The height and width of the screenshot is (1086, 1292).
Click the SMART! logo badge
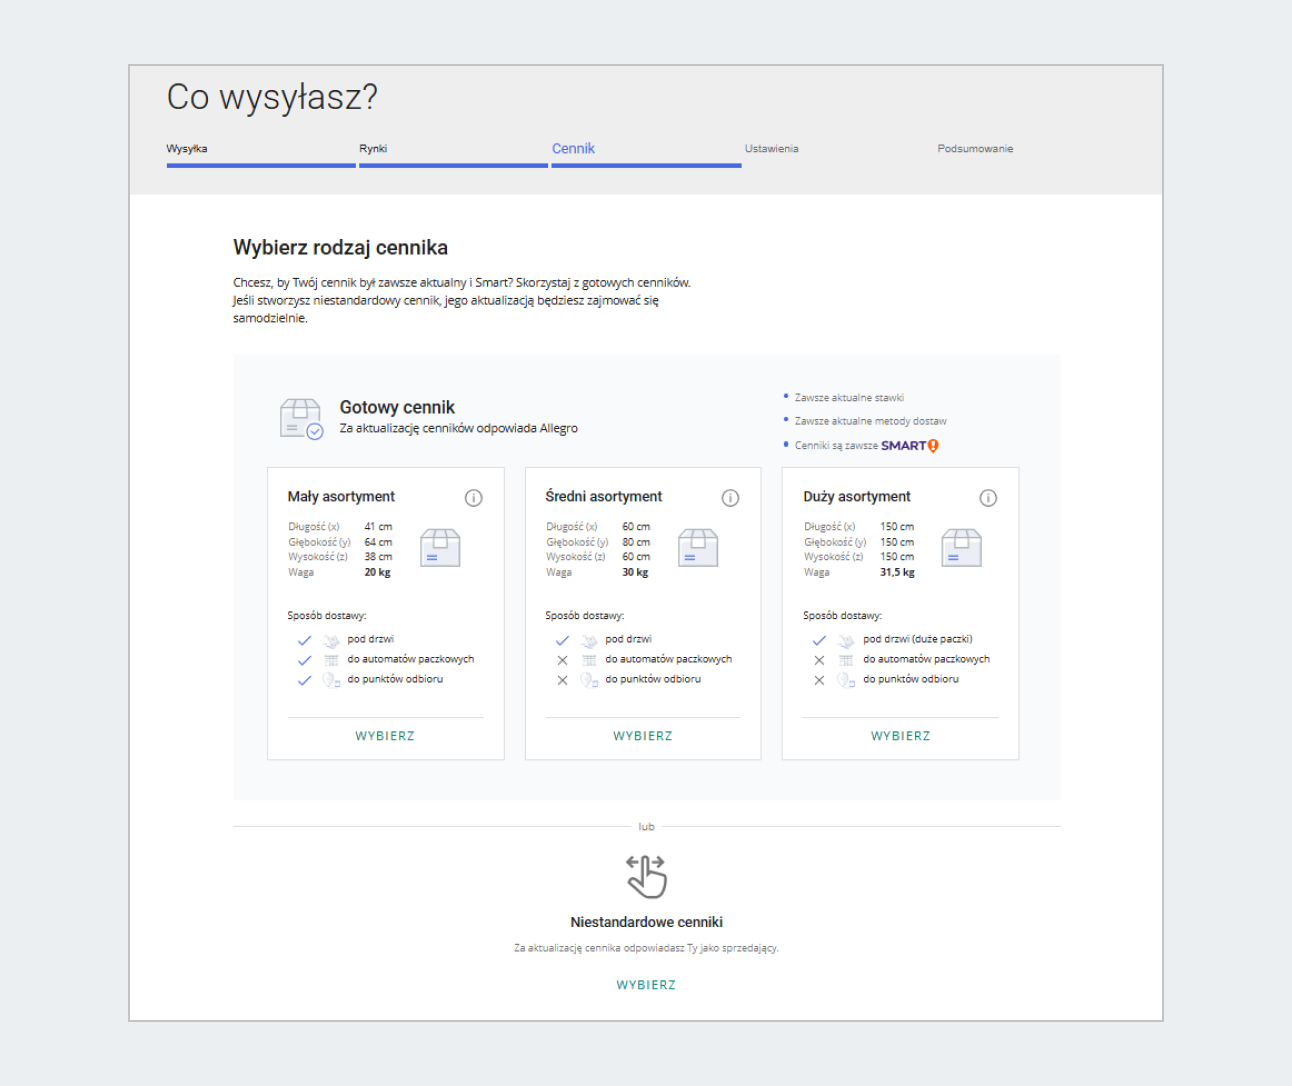pyautogui.click(x=910, y=446)
